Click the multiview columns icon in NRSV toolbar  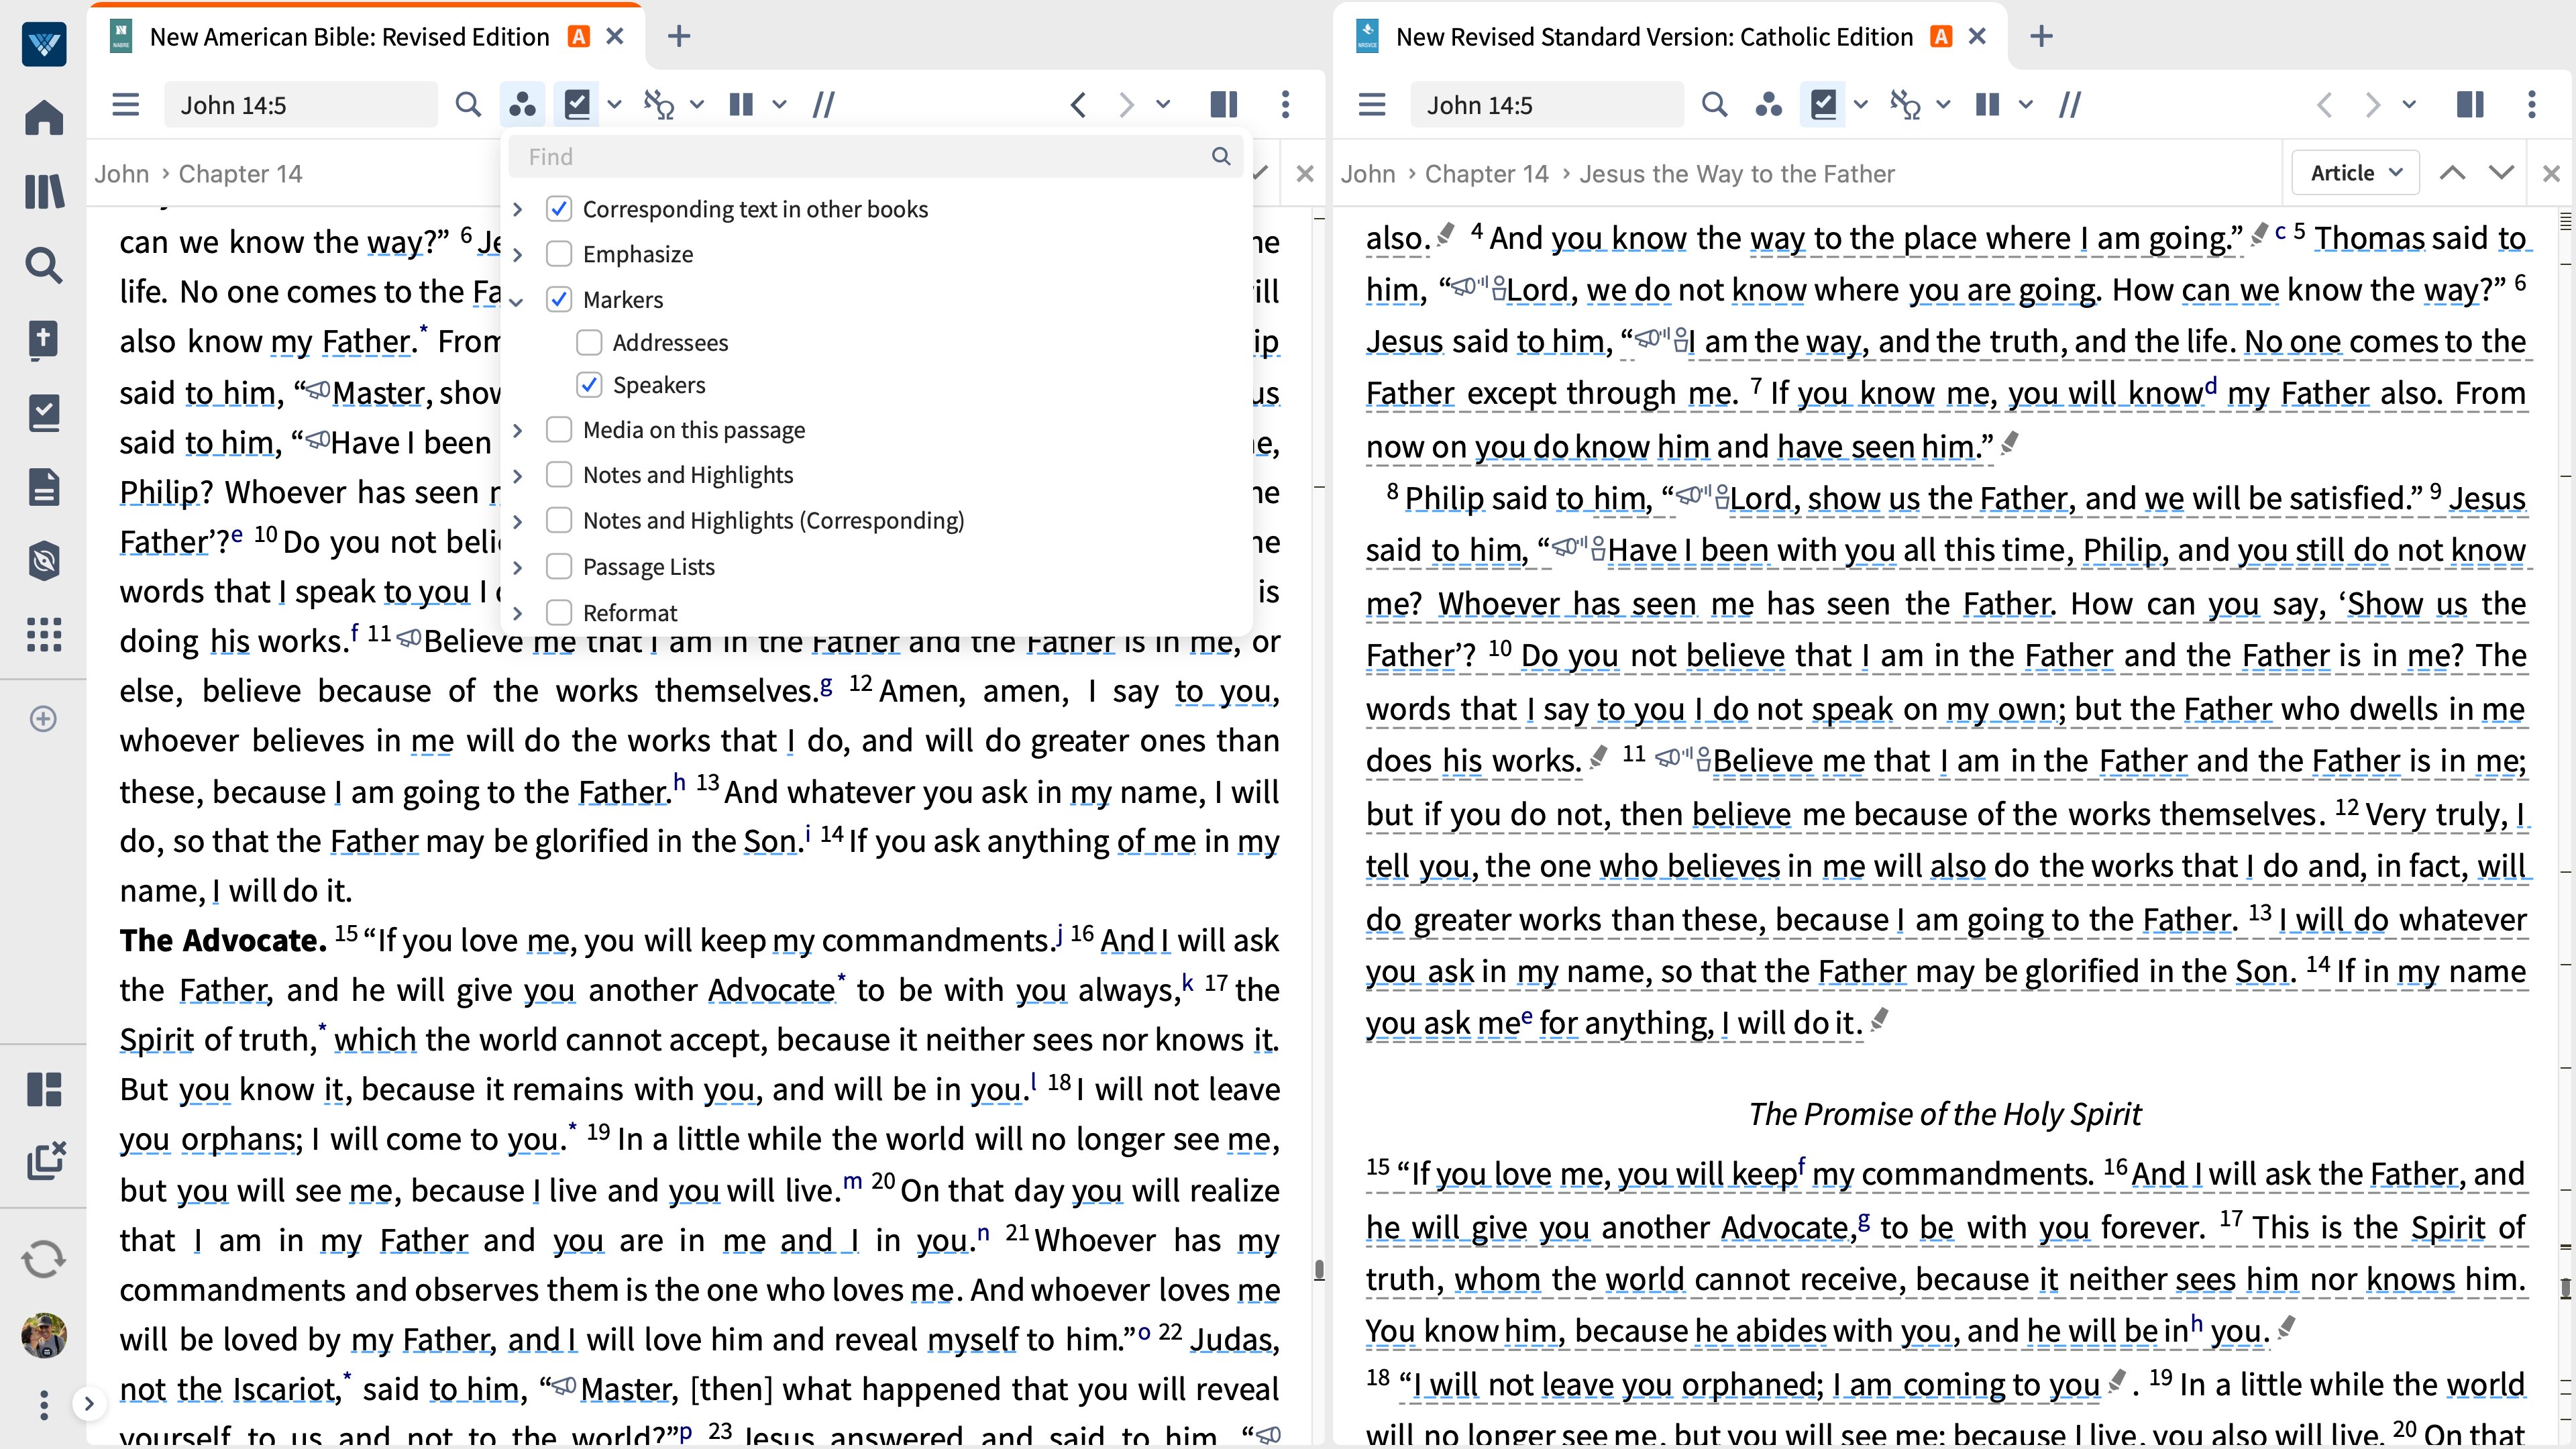click(x=2470, y=104)
